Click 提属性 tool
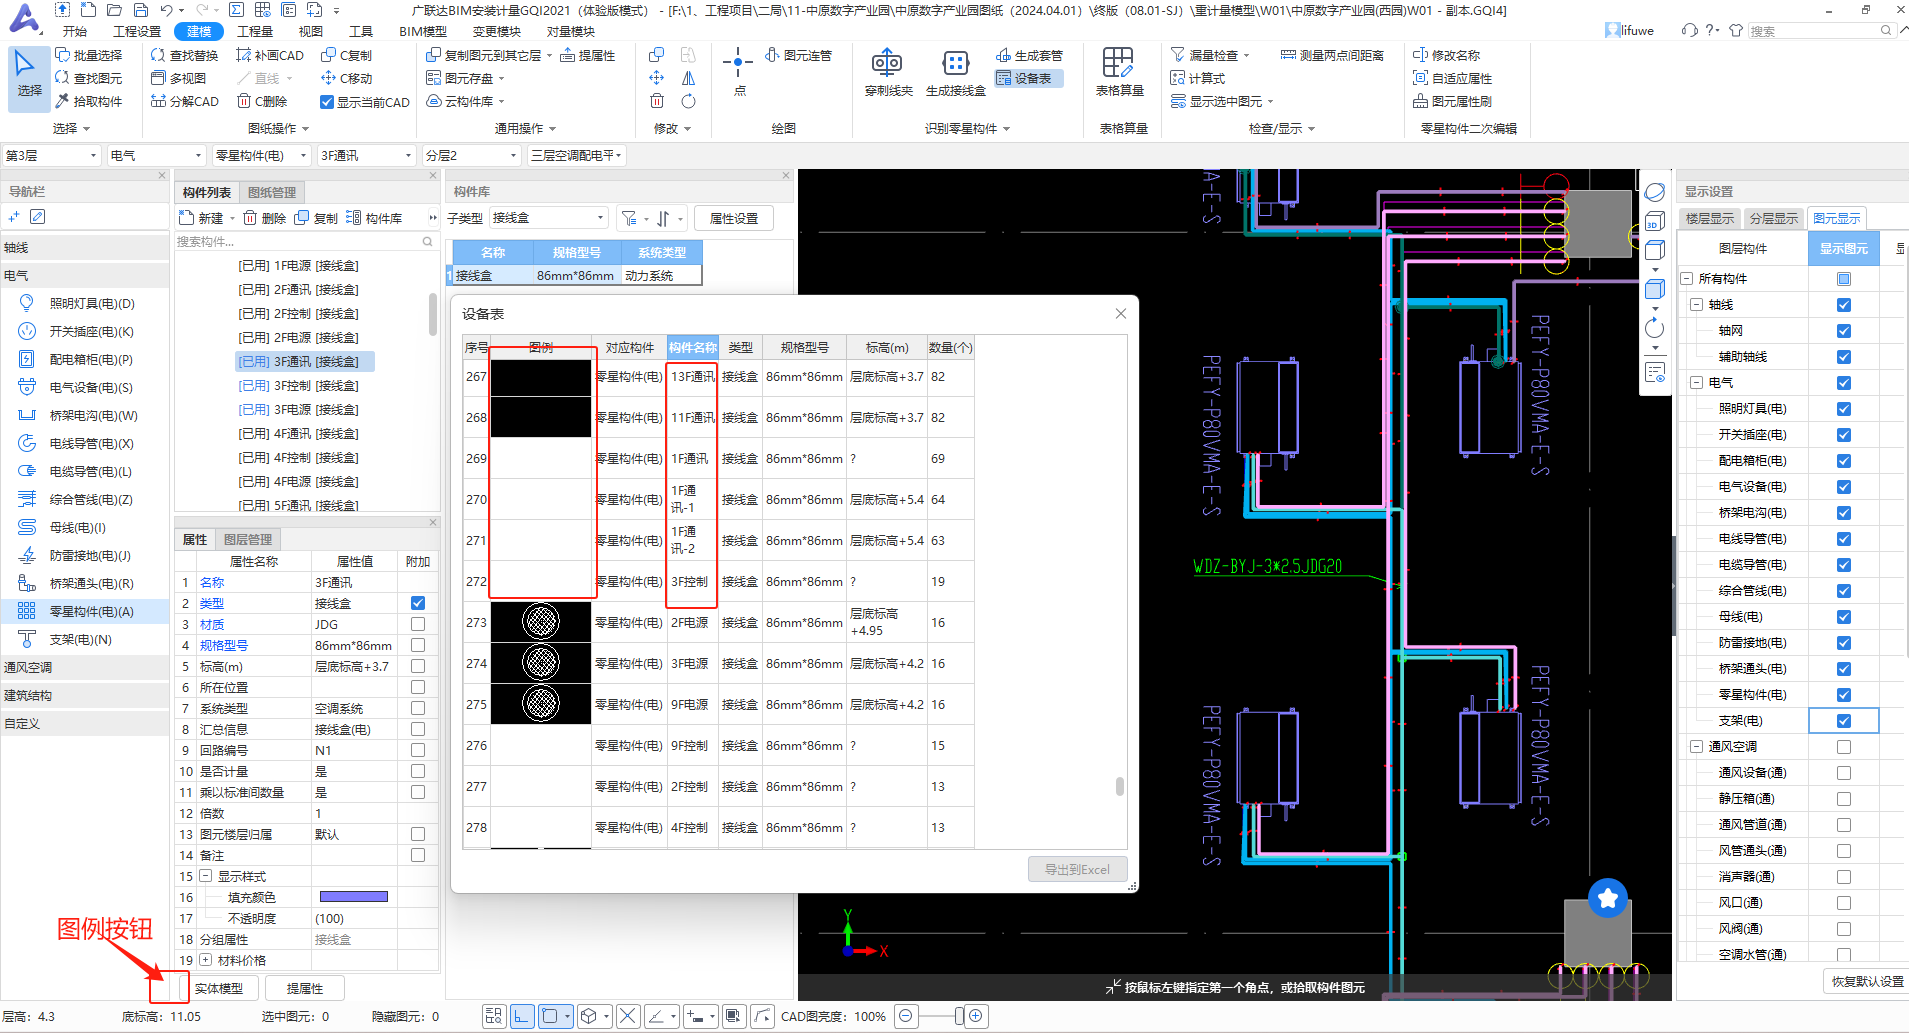1909x1033 pixels. coord(588,55)
